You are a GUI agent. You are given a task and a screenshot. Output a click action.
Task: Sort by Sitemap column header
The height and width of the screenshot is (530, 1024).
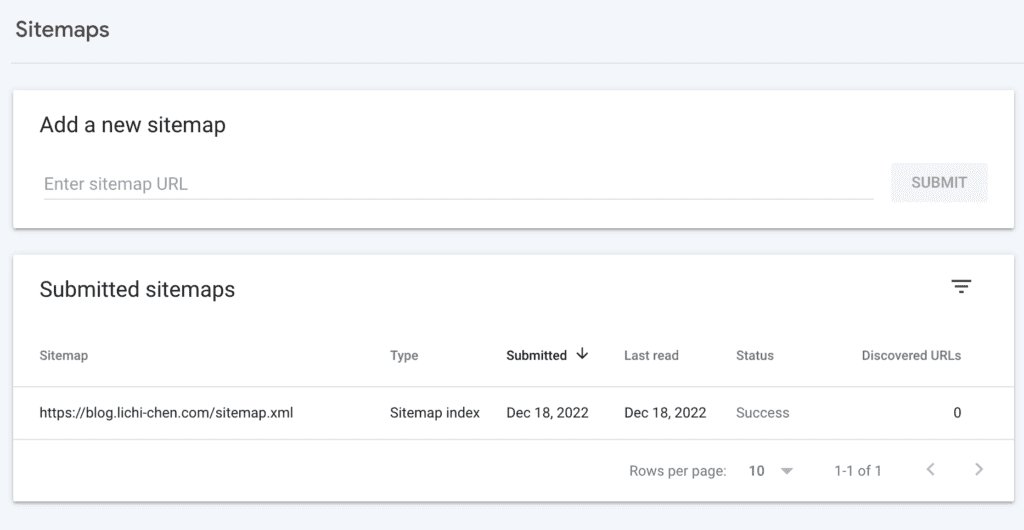click(63, 356)
